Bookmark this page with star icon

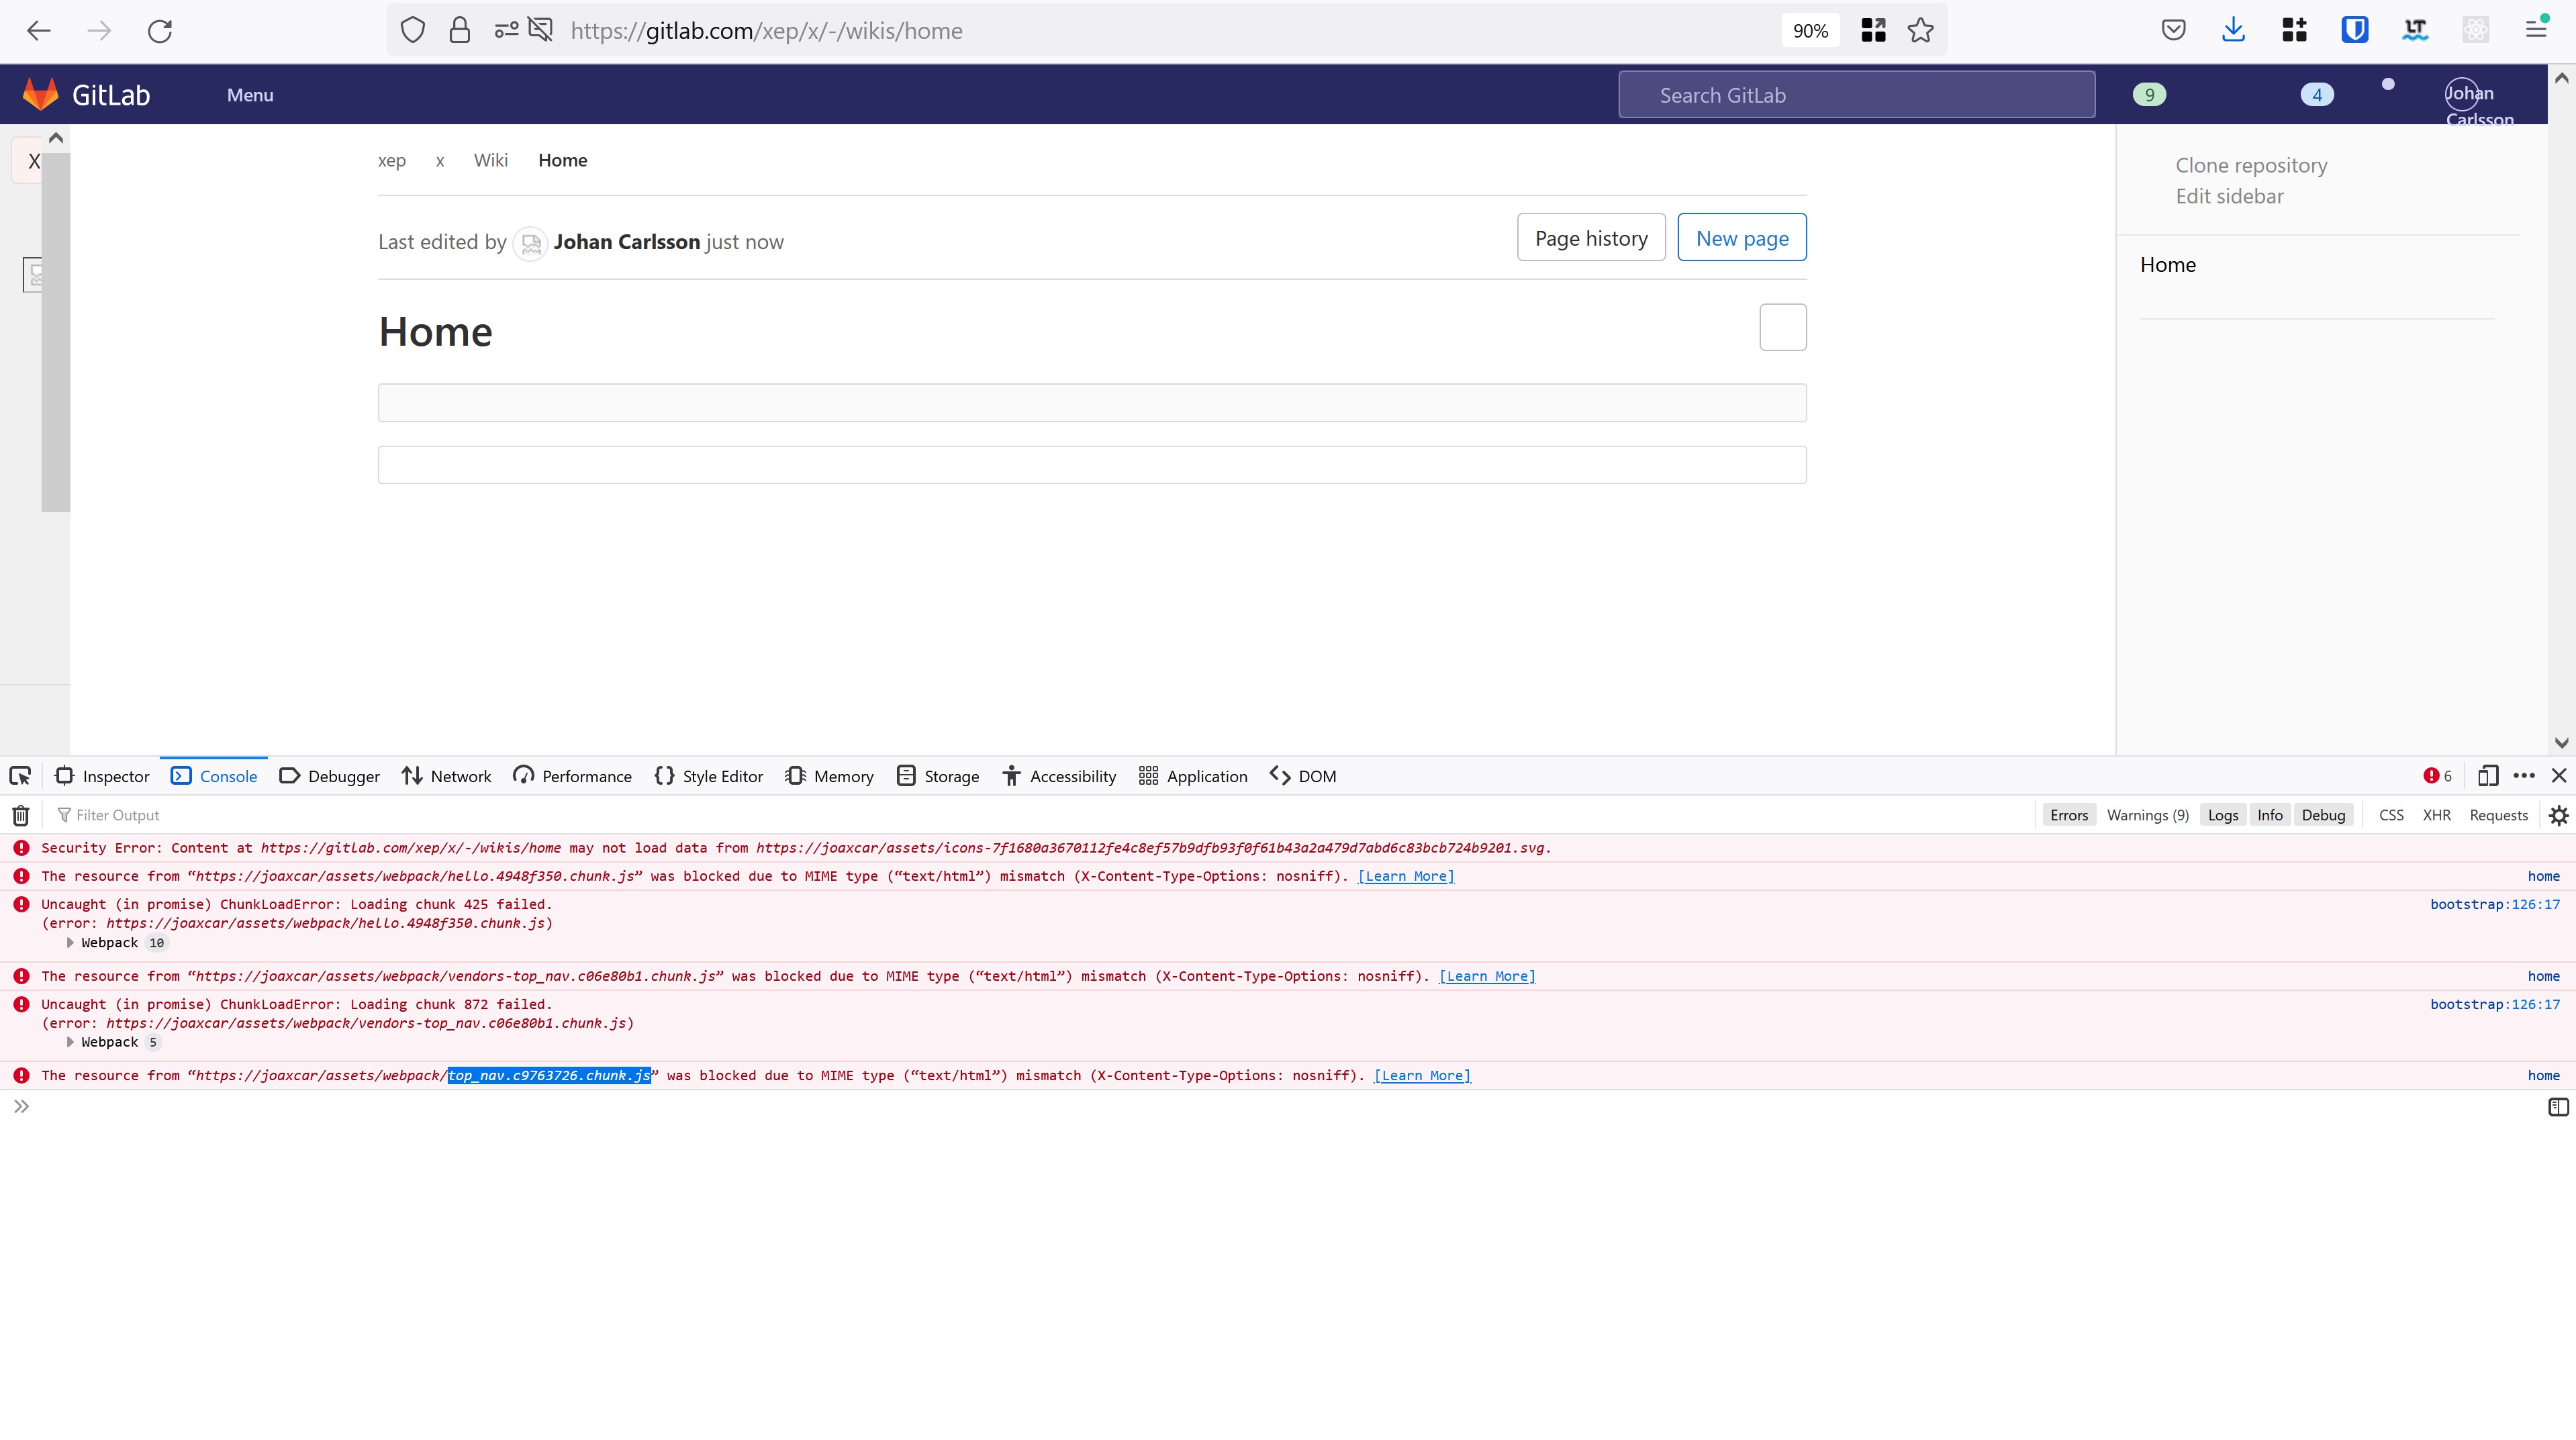coord(1920,31)
